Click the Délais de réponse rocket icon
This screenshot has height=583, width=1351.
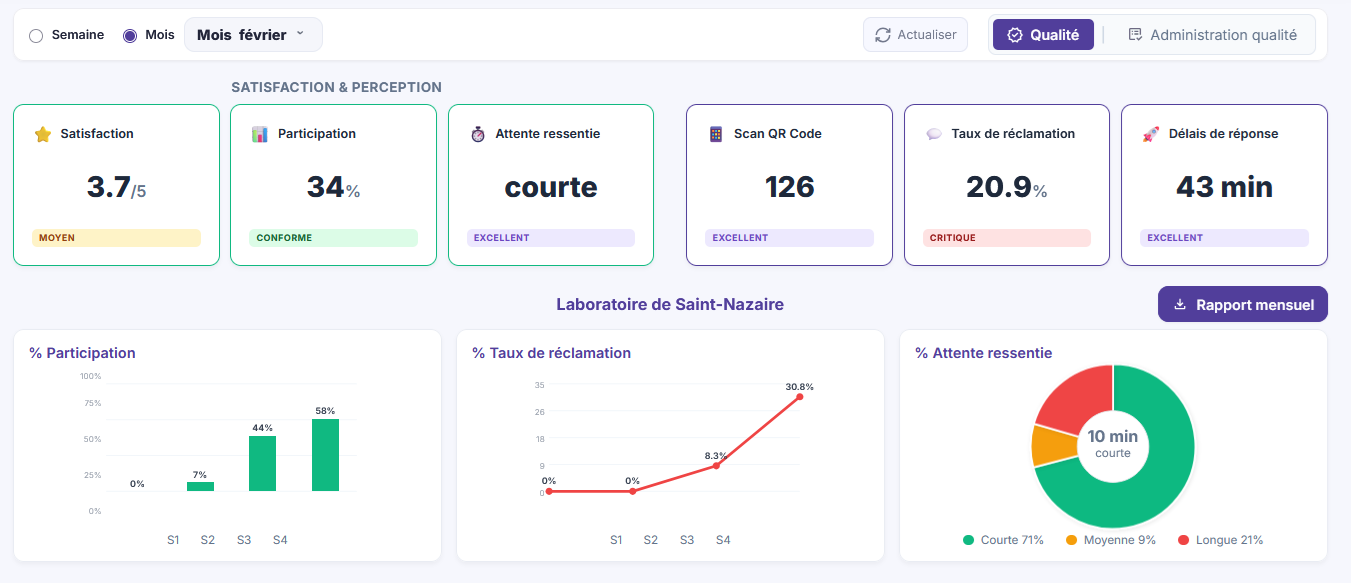[1152, 133]
